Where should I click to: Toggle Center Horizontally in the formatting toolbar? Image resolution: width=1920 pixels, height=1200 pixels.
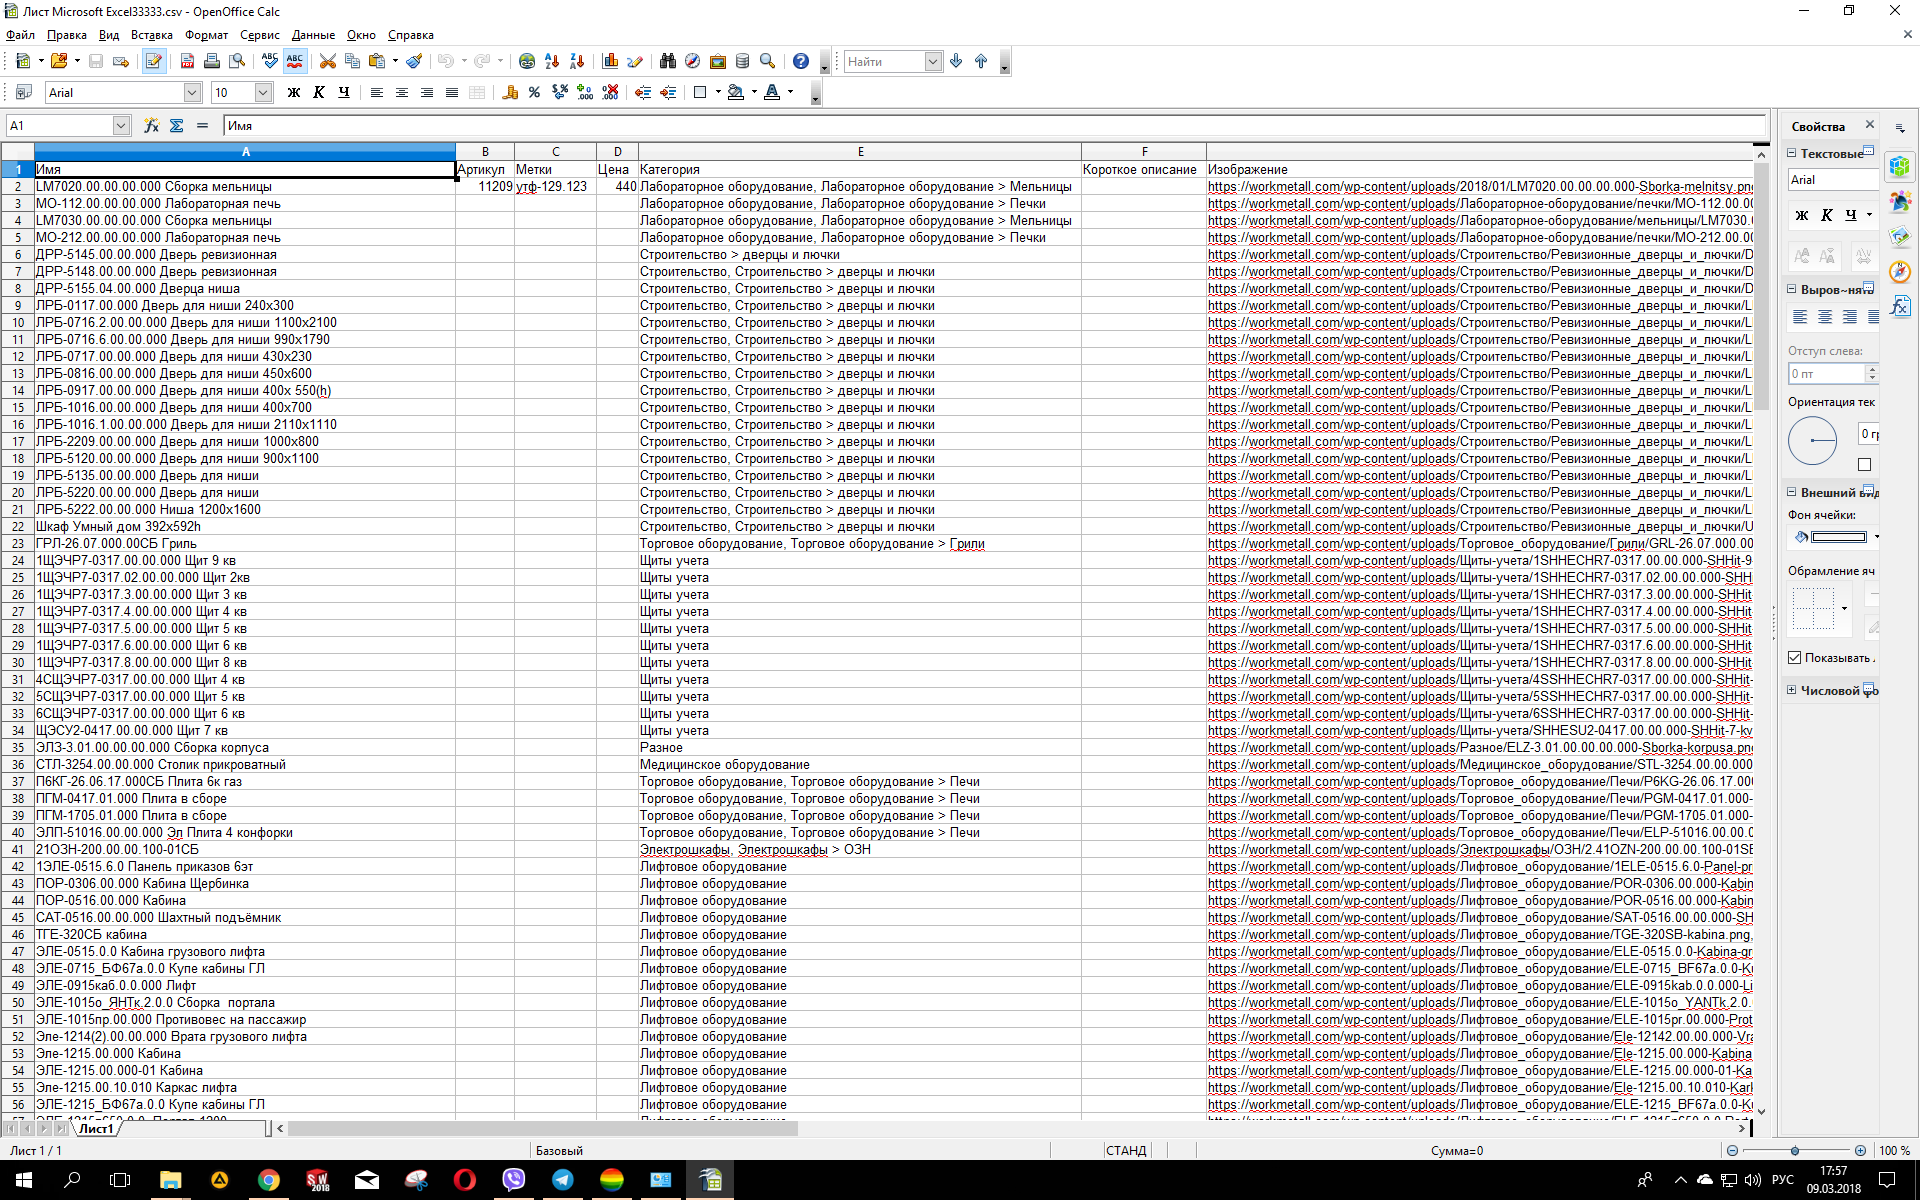[402, 93]
